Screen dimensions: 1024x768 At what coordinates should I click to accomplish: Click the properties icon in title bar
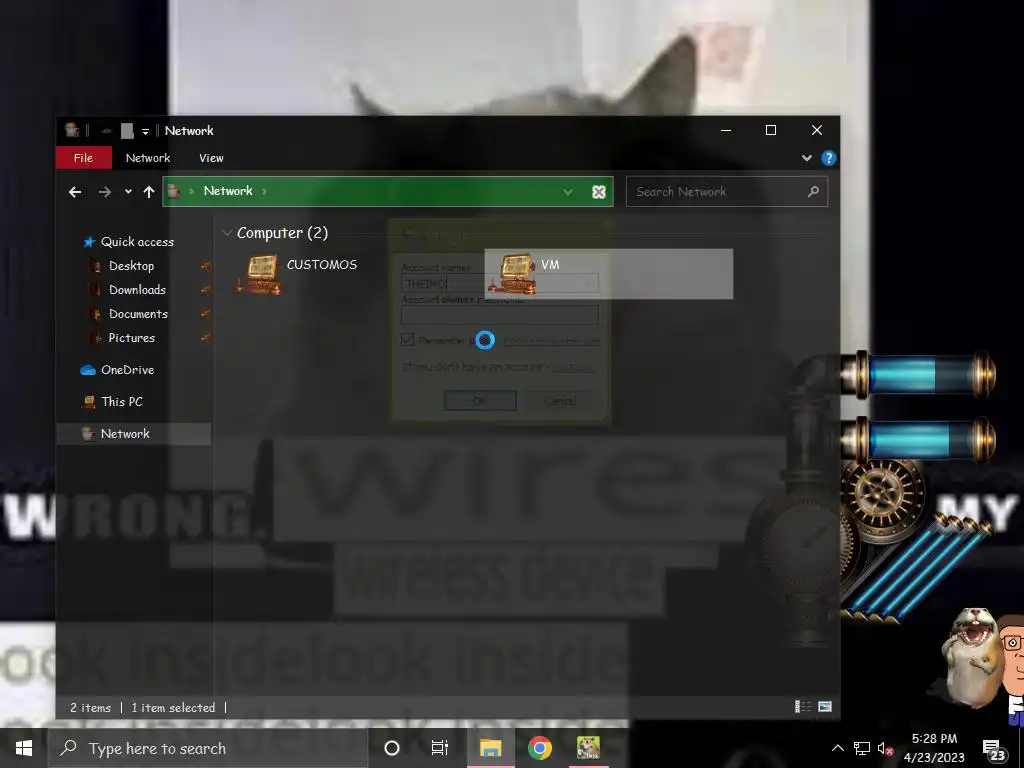coord(106,131)
